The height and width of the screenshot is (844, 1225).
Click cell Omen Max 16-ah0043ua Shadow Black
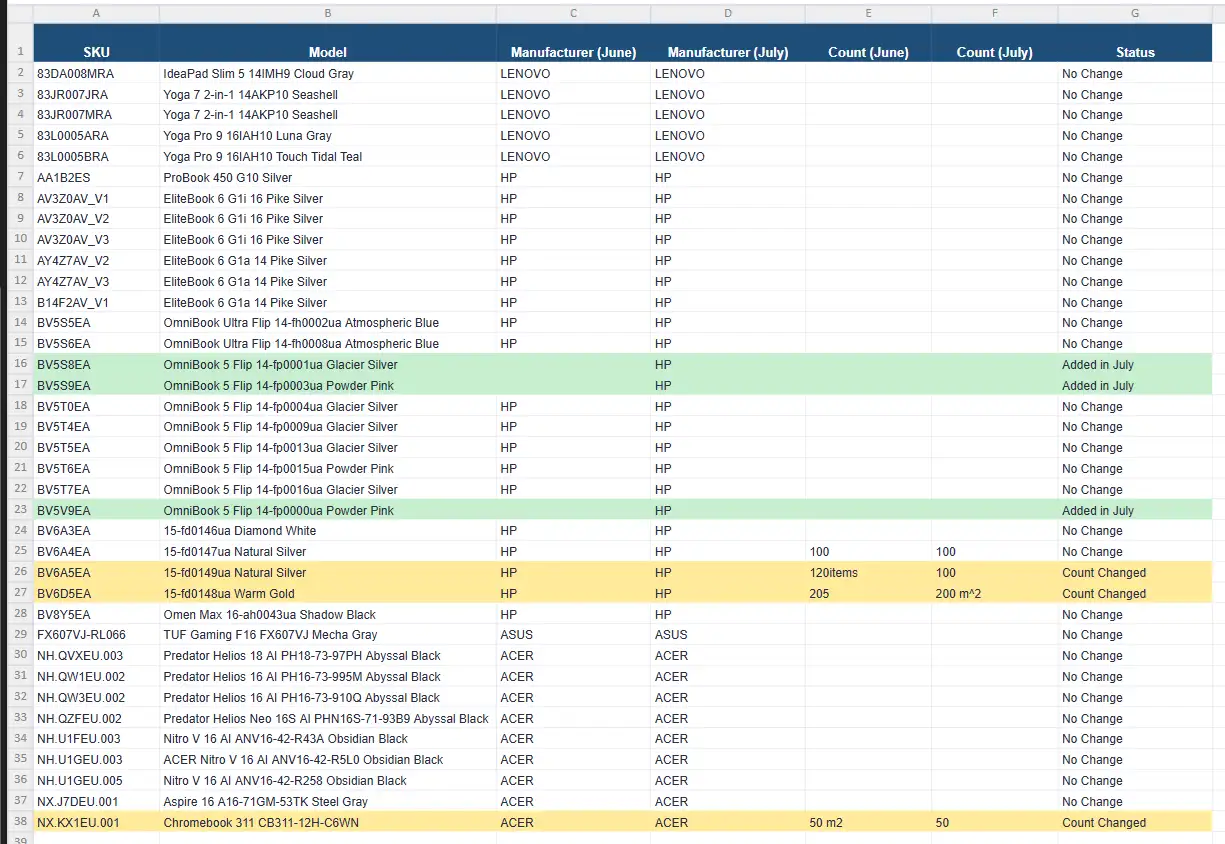pyautogui.click(x=327, y=615)
